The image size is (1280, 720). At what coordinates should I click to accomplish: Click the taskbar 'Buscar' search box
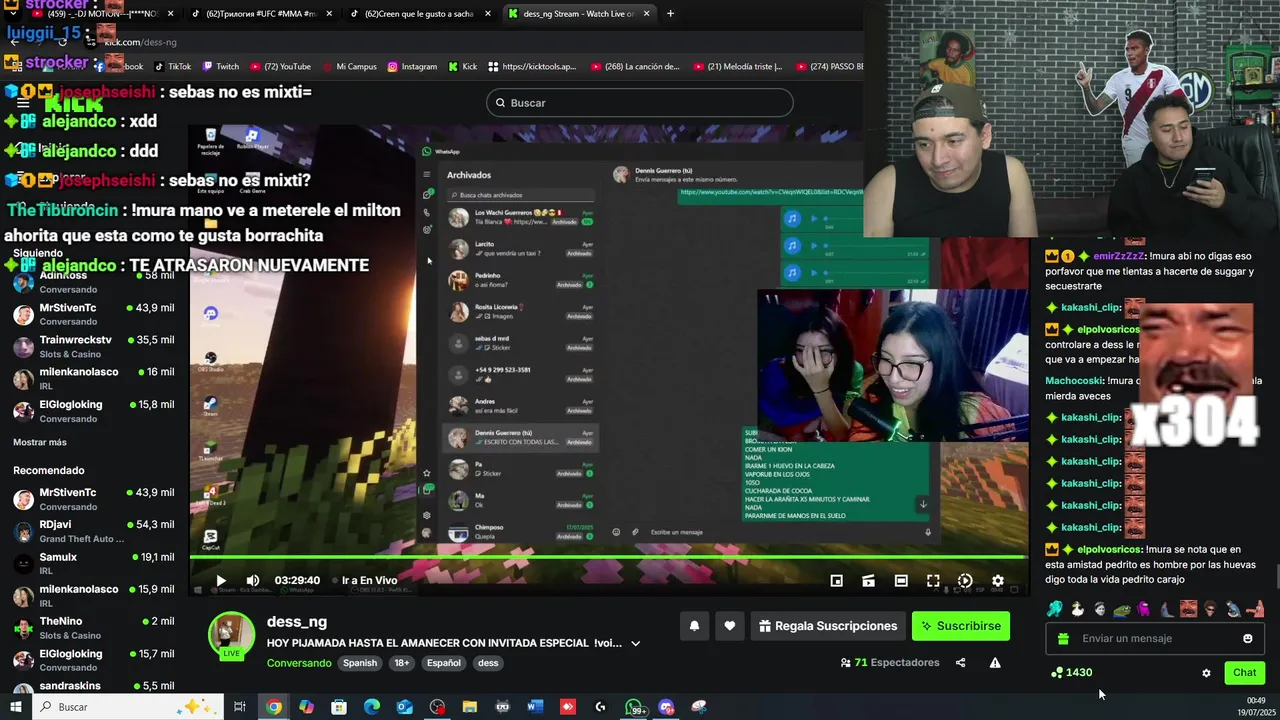coord(126,707)
